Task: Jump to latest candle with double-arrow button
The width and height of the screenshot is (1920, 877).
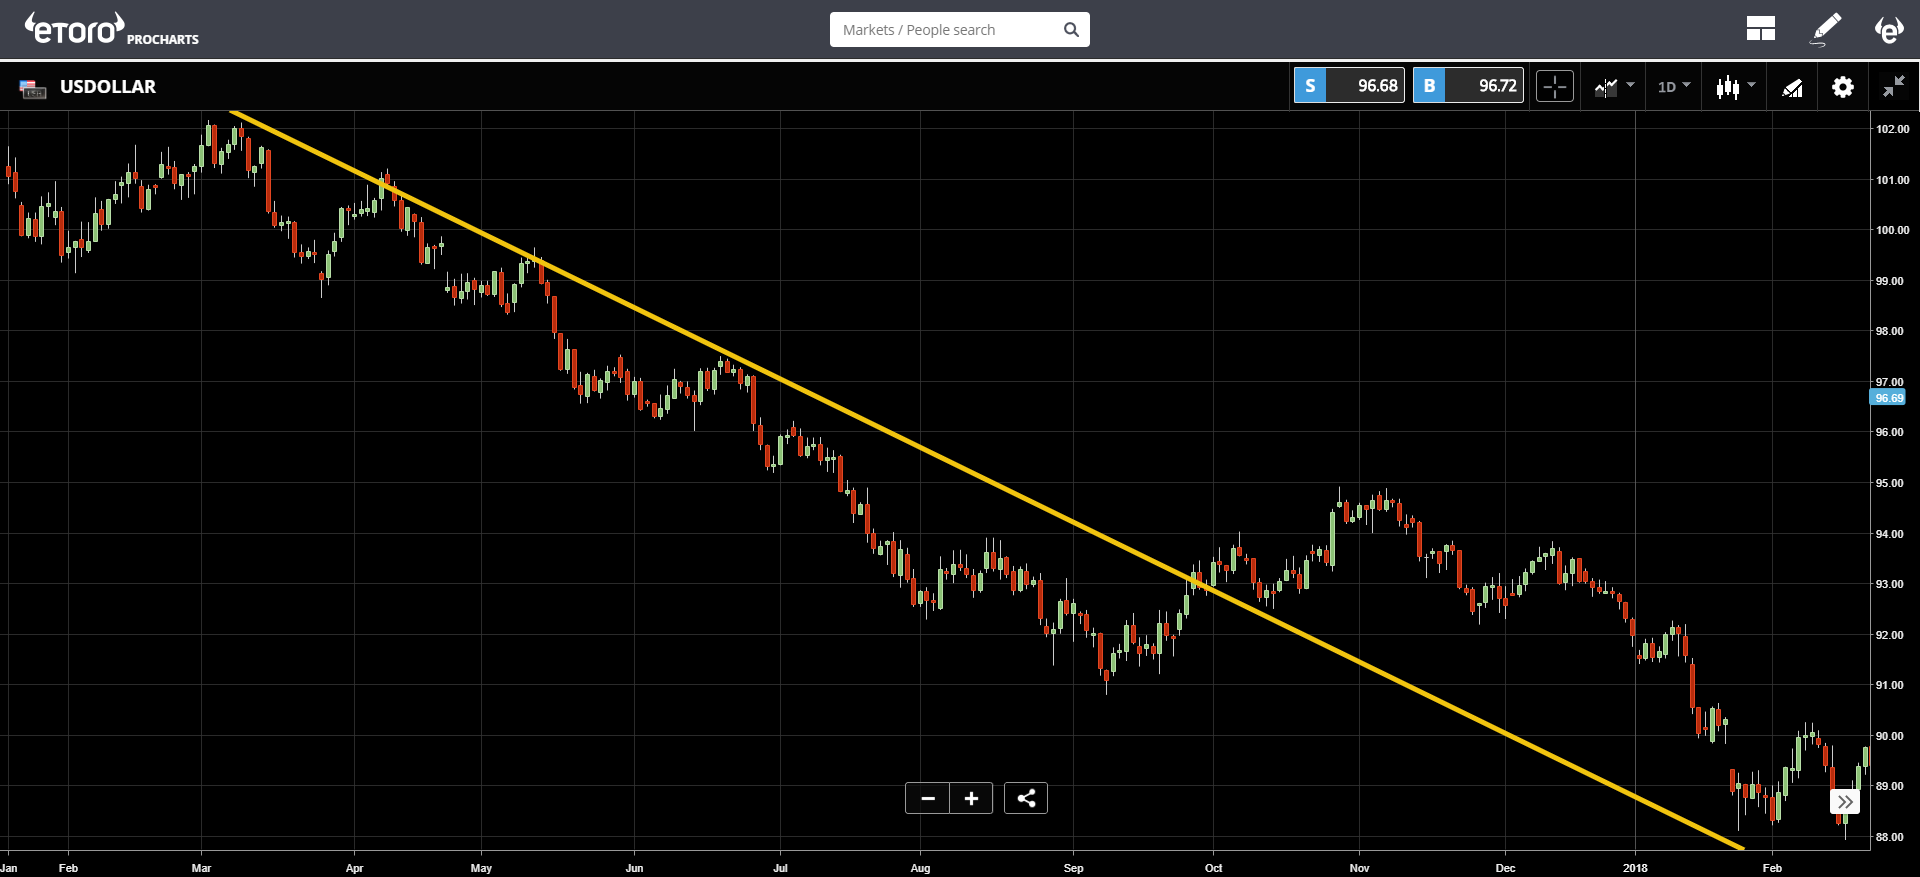Action: [1845, 802]
